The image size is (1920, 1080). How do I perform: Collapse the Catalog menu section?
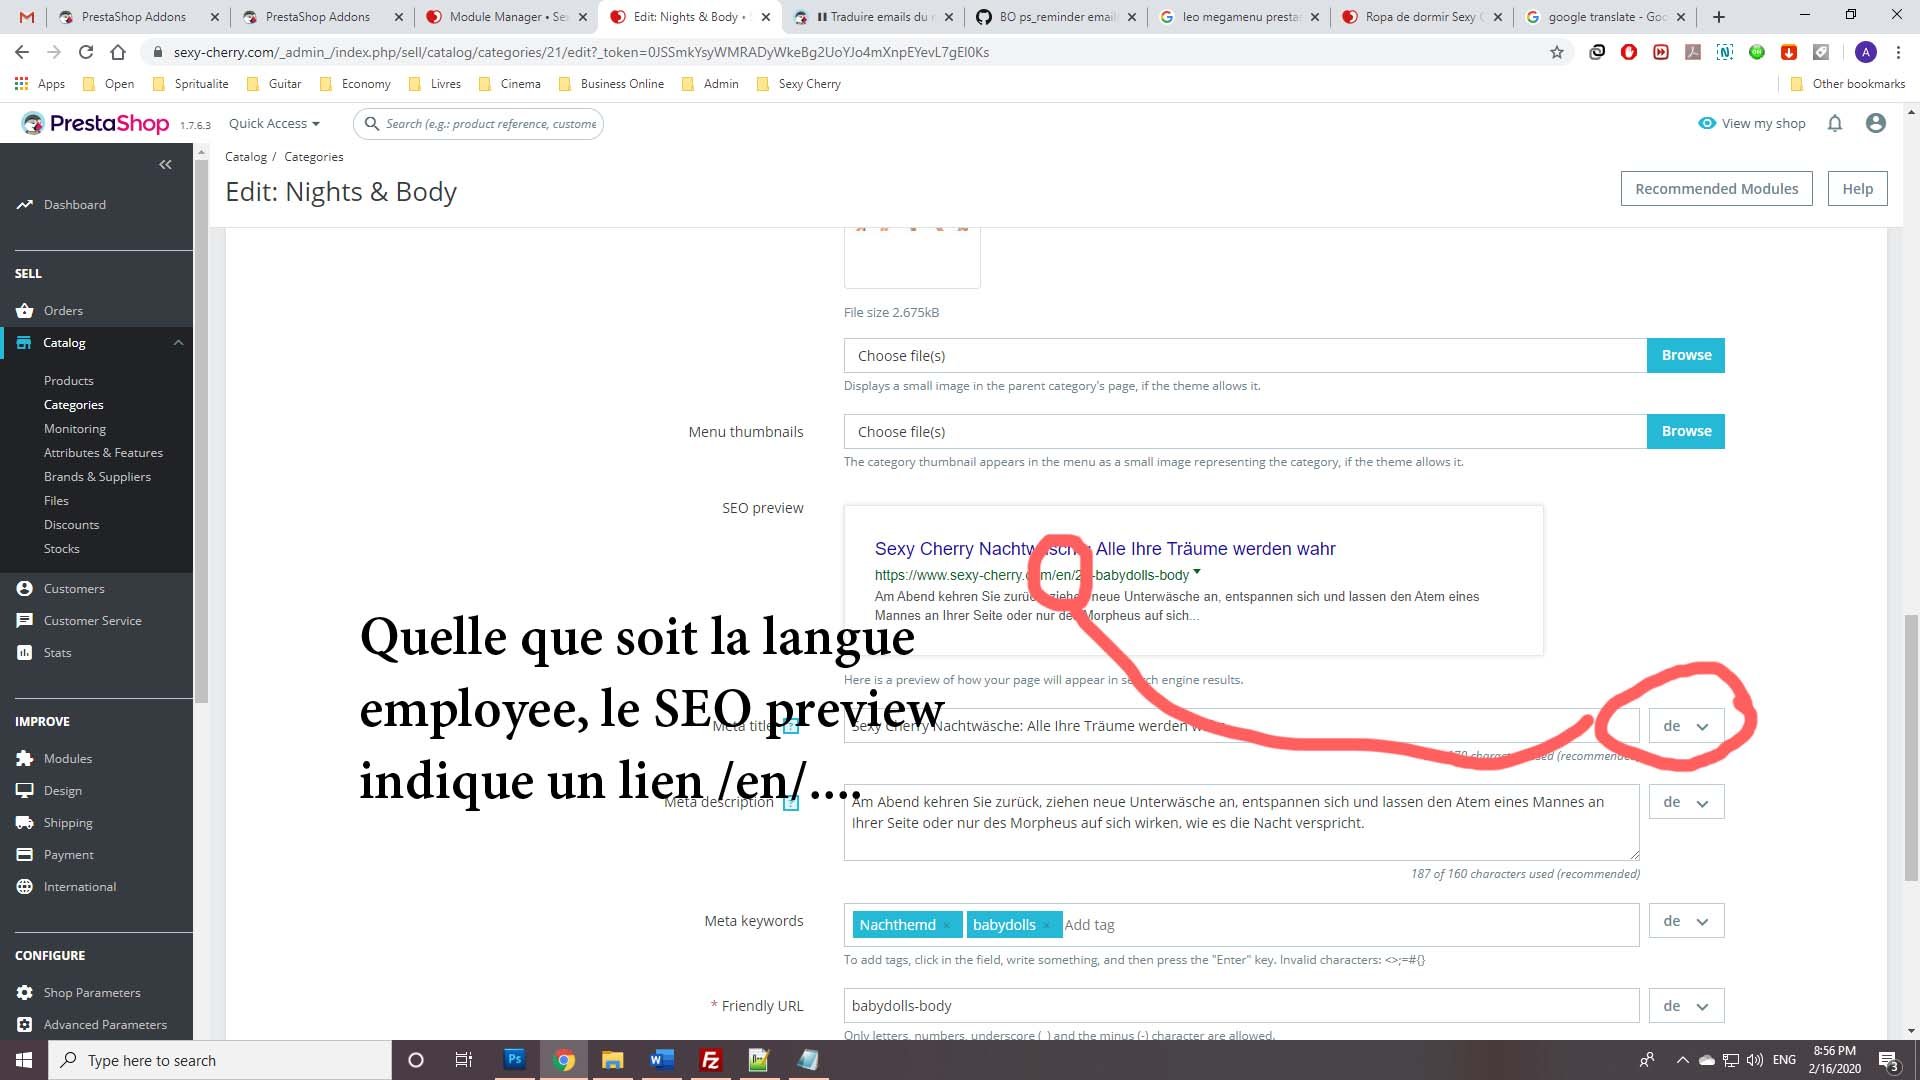pyautogui.click(x=178, y=342)
